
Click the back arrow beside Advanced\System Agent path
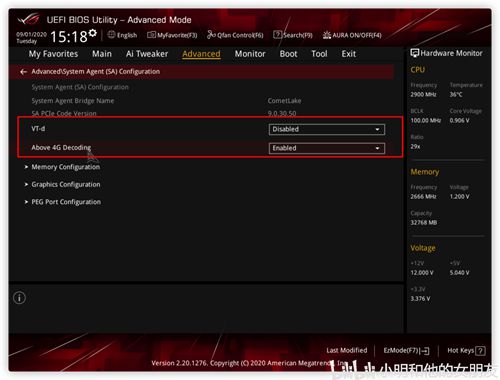23,72
